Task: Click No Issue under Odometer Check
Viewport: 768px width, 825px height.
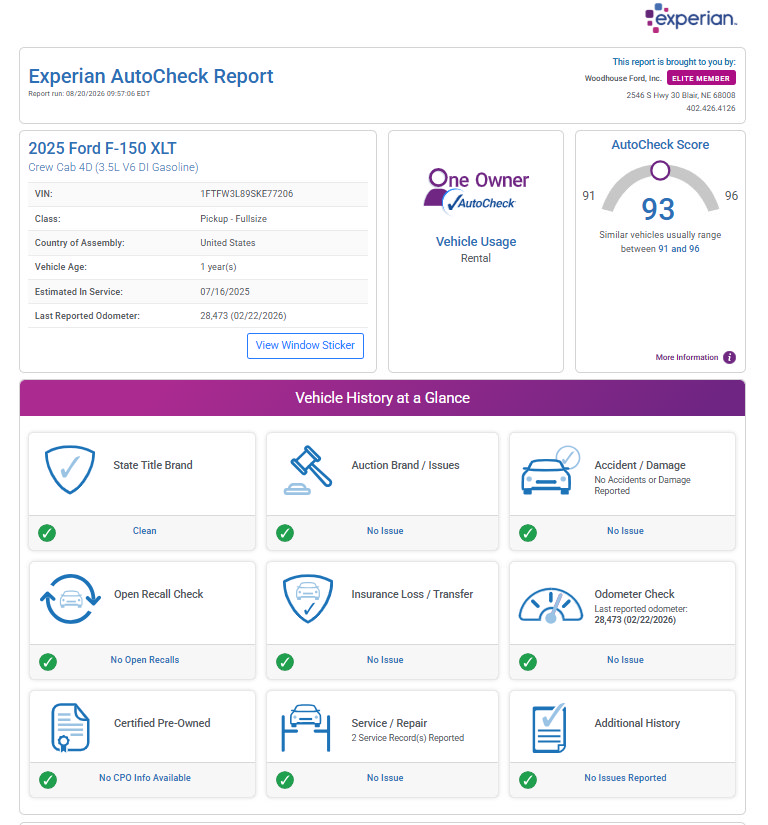Action: 625,660
